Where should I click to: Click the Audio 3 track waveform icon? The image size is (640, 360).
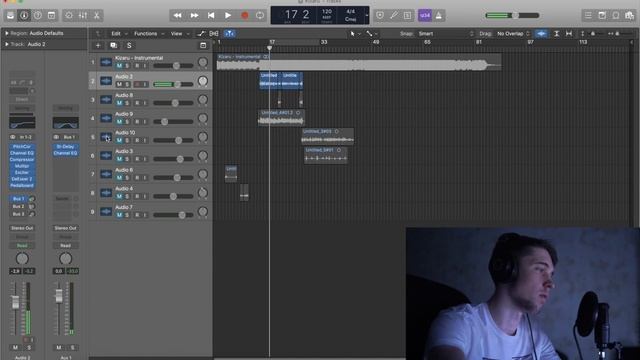[x=106, y=156]
